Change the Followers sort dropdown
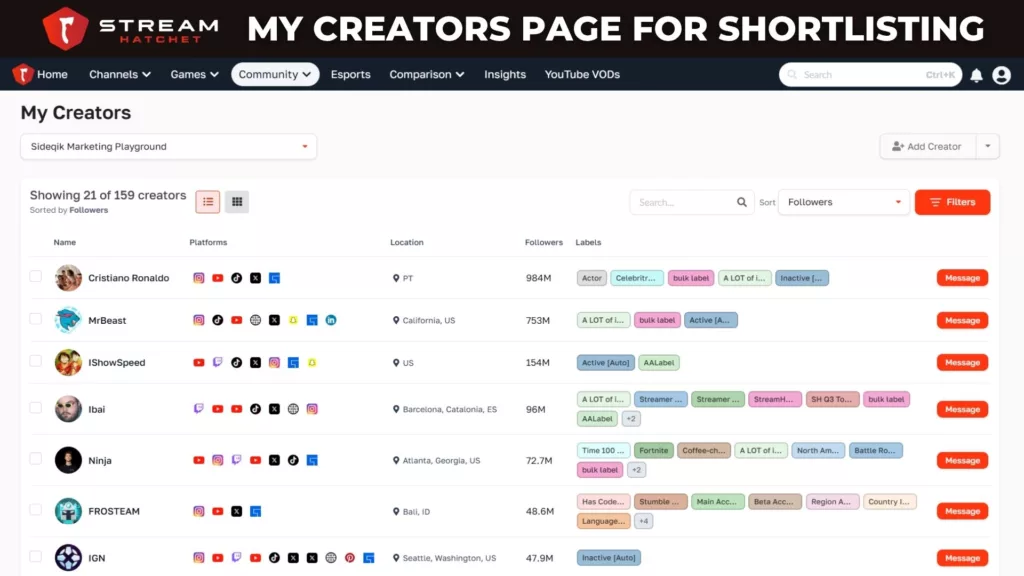1024x576 pixels. [x=843, y=202]
